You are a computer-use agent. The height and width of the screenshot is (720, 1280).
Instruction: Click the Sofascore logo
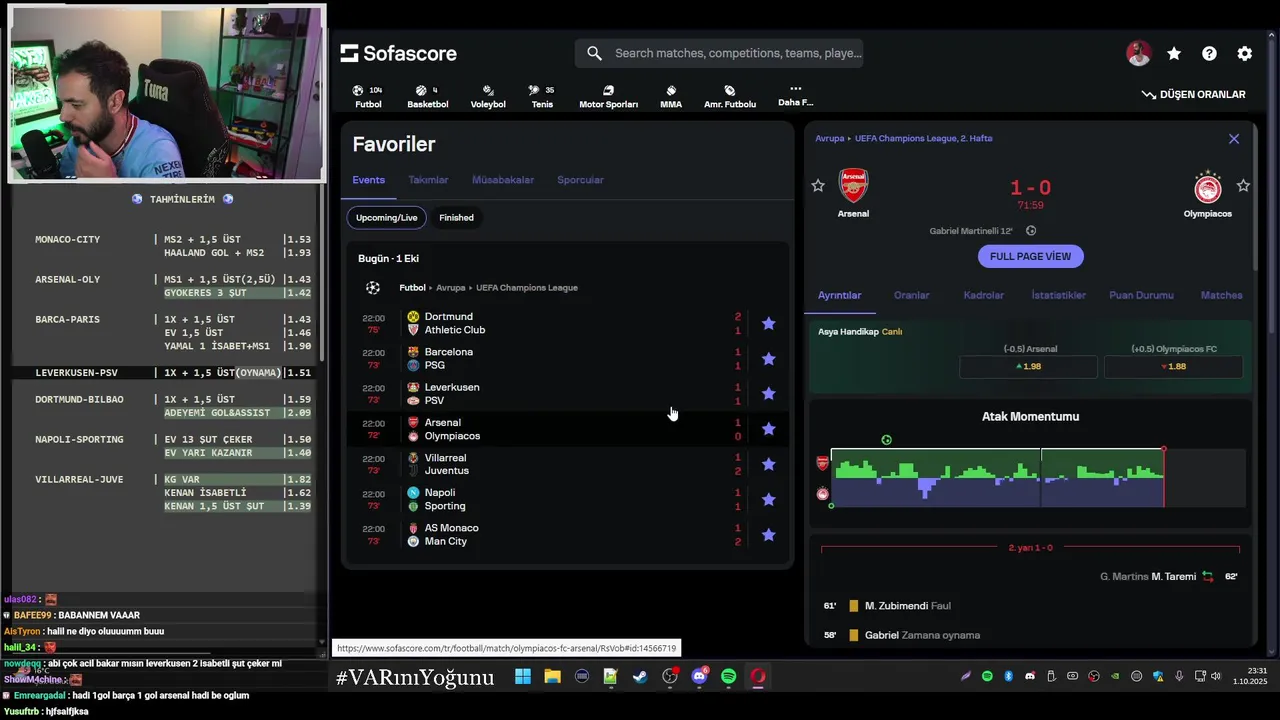(398, 53)
